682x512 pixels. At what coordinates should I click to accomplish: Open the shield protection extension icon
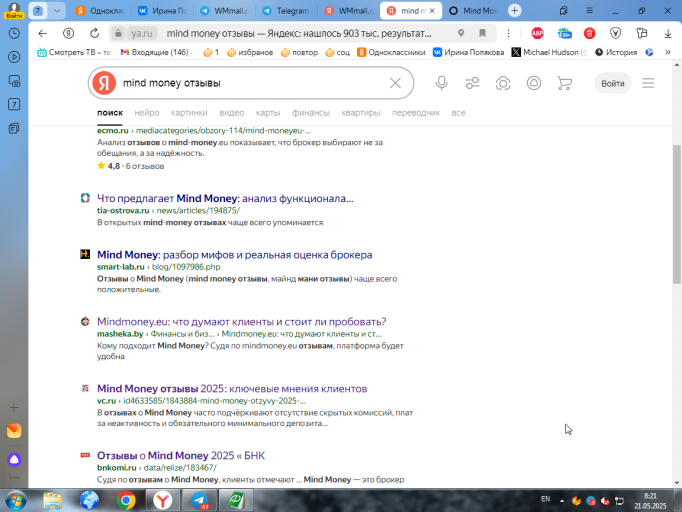pyautogui.click(x=615, y=33)
